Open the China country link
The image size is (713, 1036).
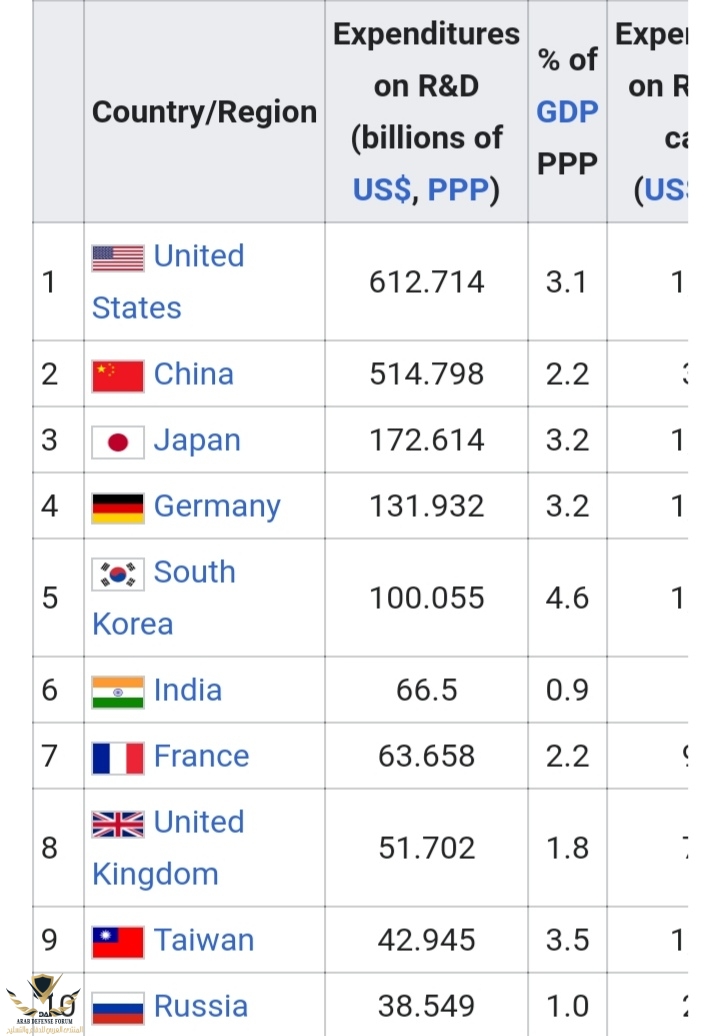(x=193, y=374)
